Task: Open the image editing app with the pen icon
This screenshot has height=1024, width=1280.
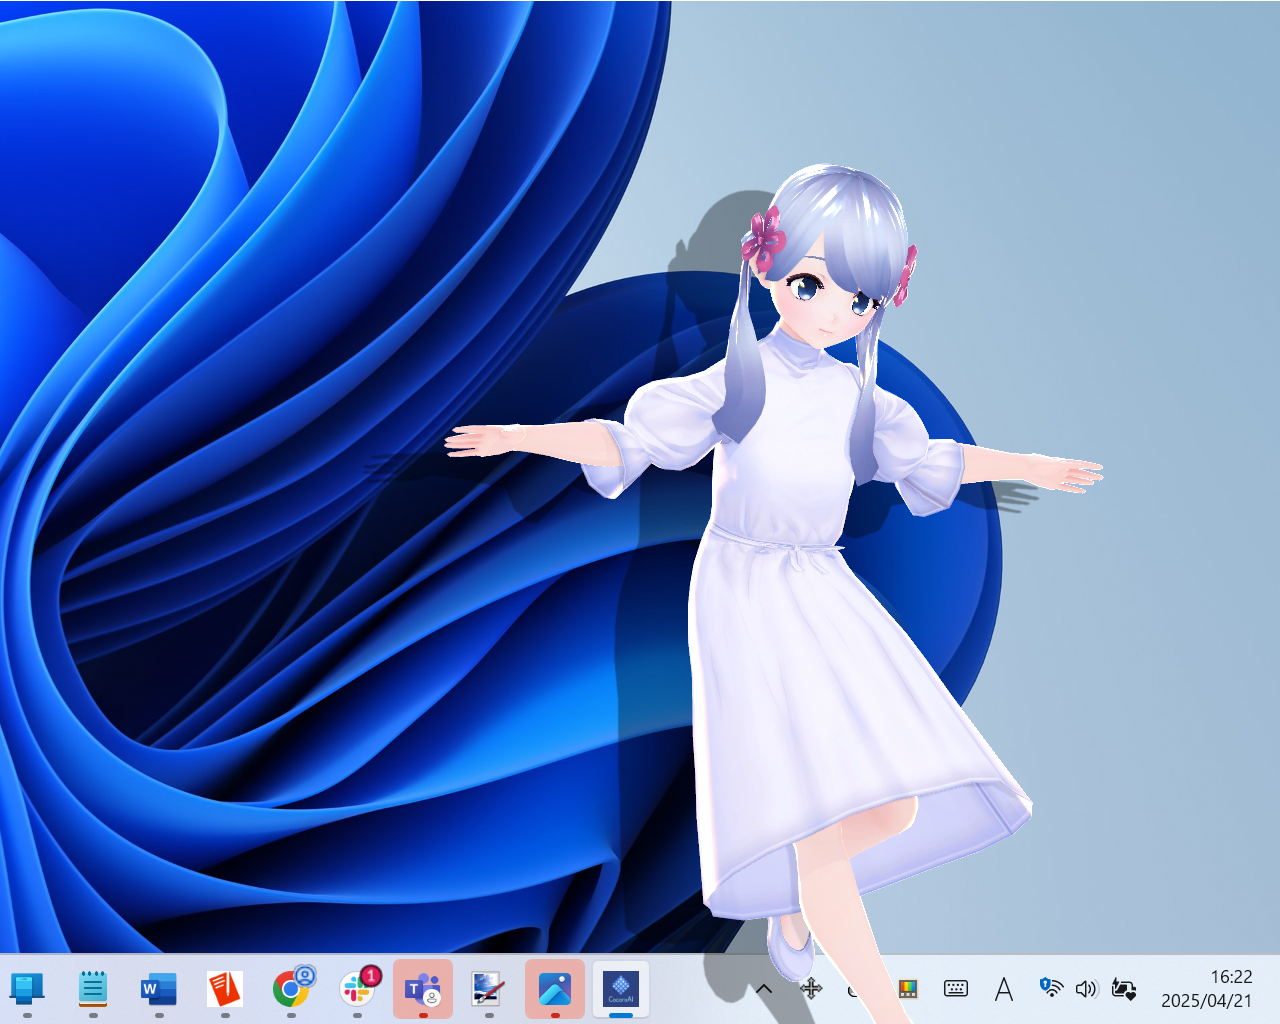Action: click(x=489, y=990)
